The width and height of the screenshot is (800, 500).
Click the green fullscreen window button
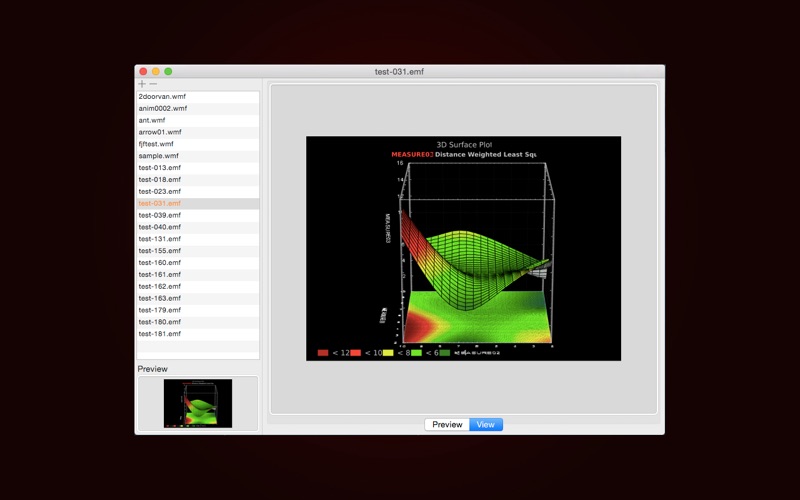[x=168, y=71]
